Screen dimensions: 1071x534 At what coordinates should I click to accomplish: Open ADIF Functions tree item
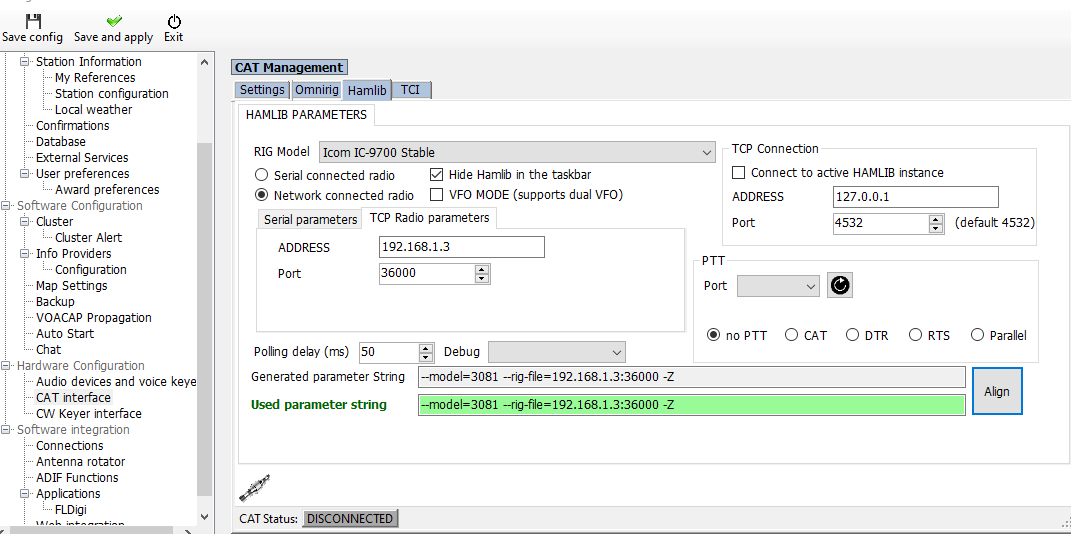[77, 477]
